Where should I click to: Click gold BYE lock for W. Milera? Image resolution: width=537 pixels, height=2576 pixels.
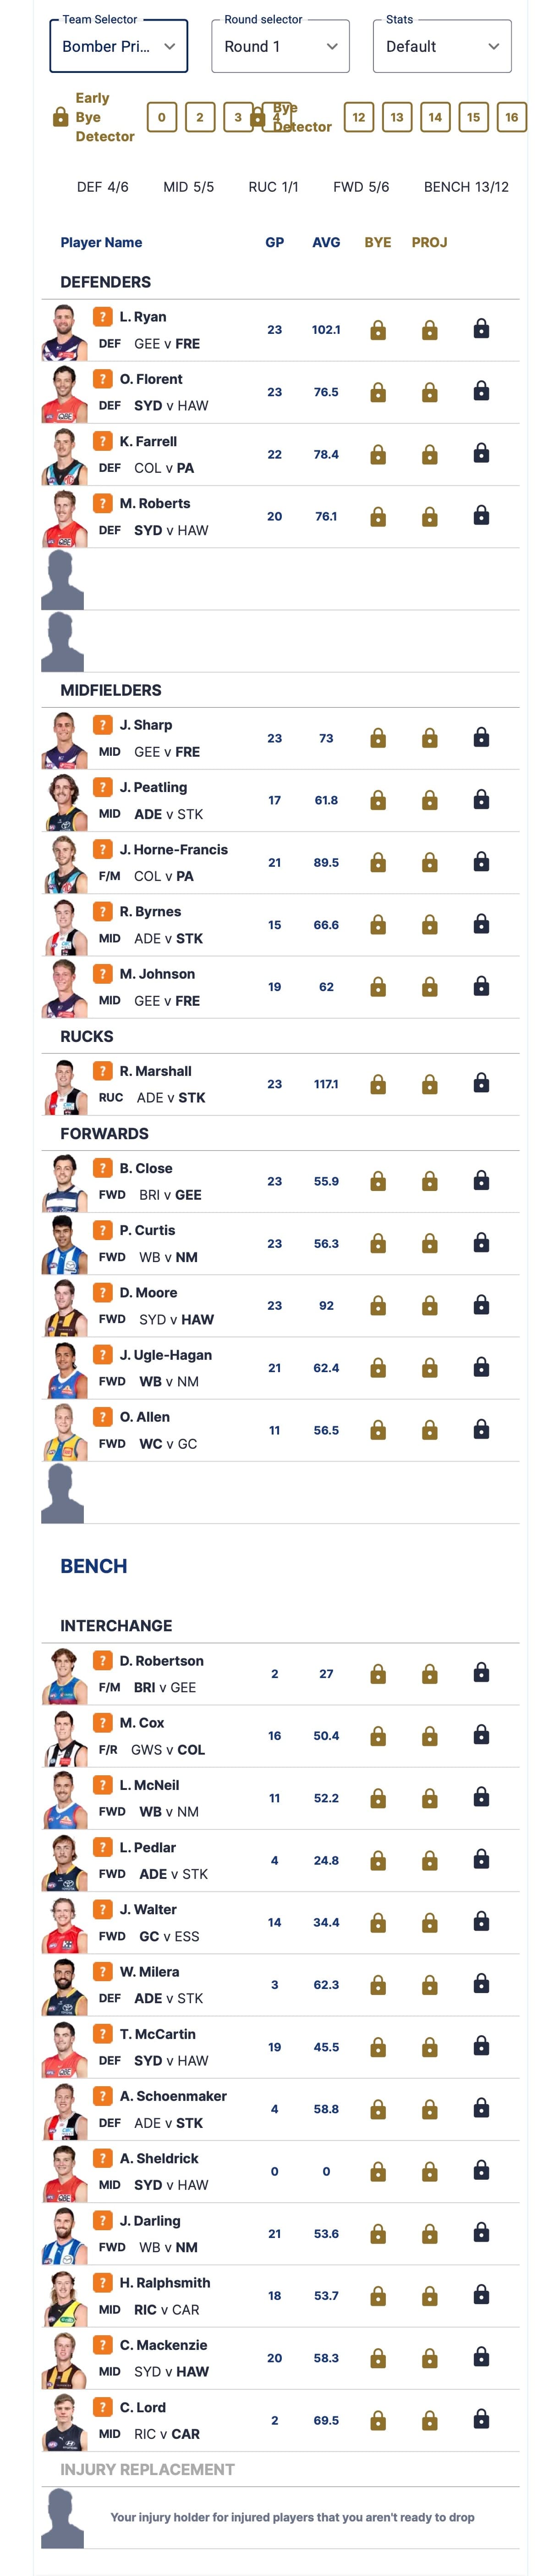click(x=378, y=1985)
